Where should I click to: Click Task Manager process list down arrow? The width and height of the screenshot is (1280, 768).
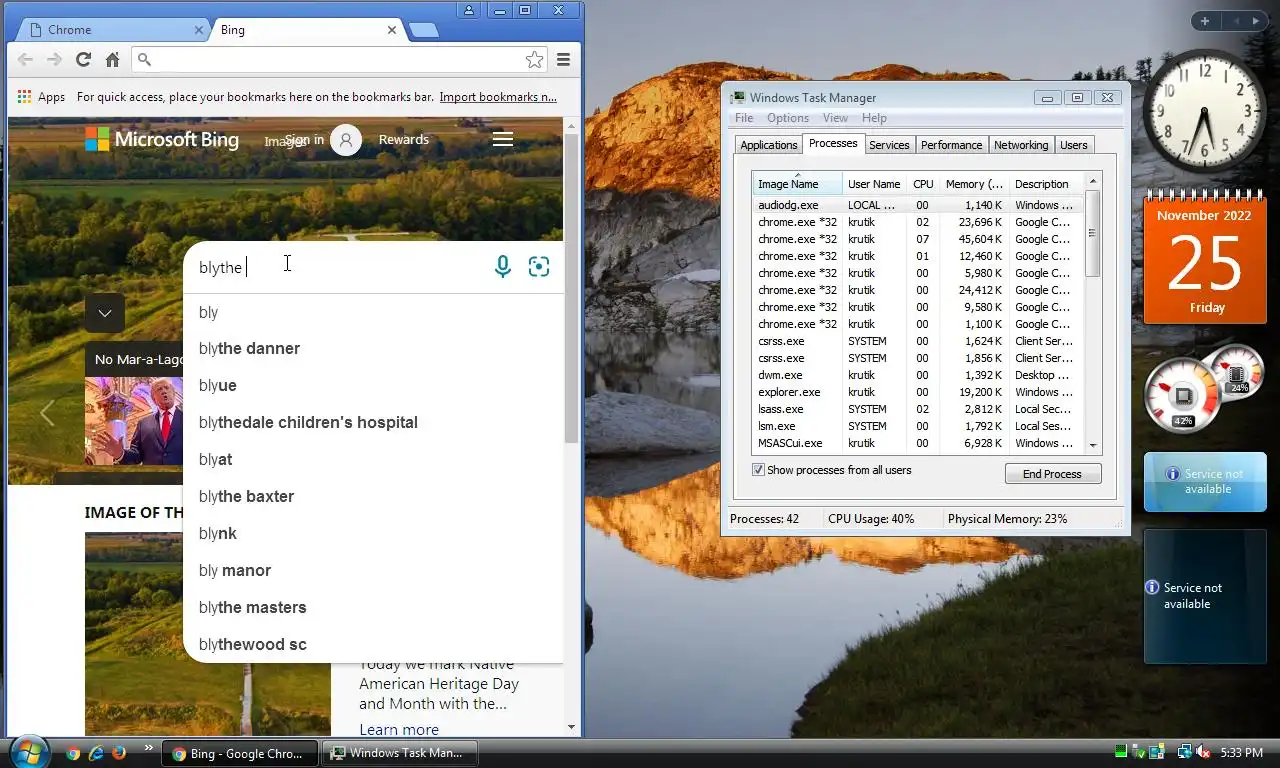pyautogui.click(x=1093, y=446)
